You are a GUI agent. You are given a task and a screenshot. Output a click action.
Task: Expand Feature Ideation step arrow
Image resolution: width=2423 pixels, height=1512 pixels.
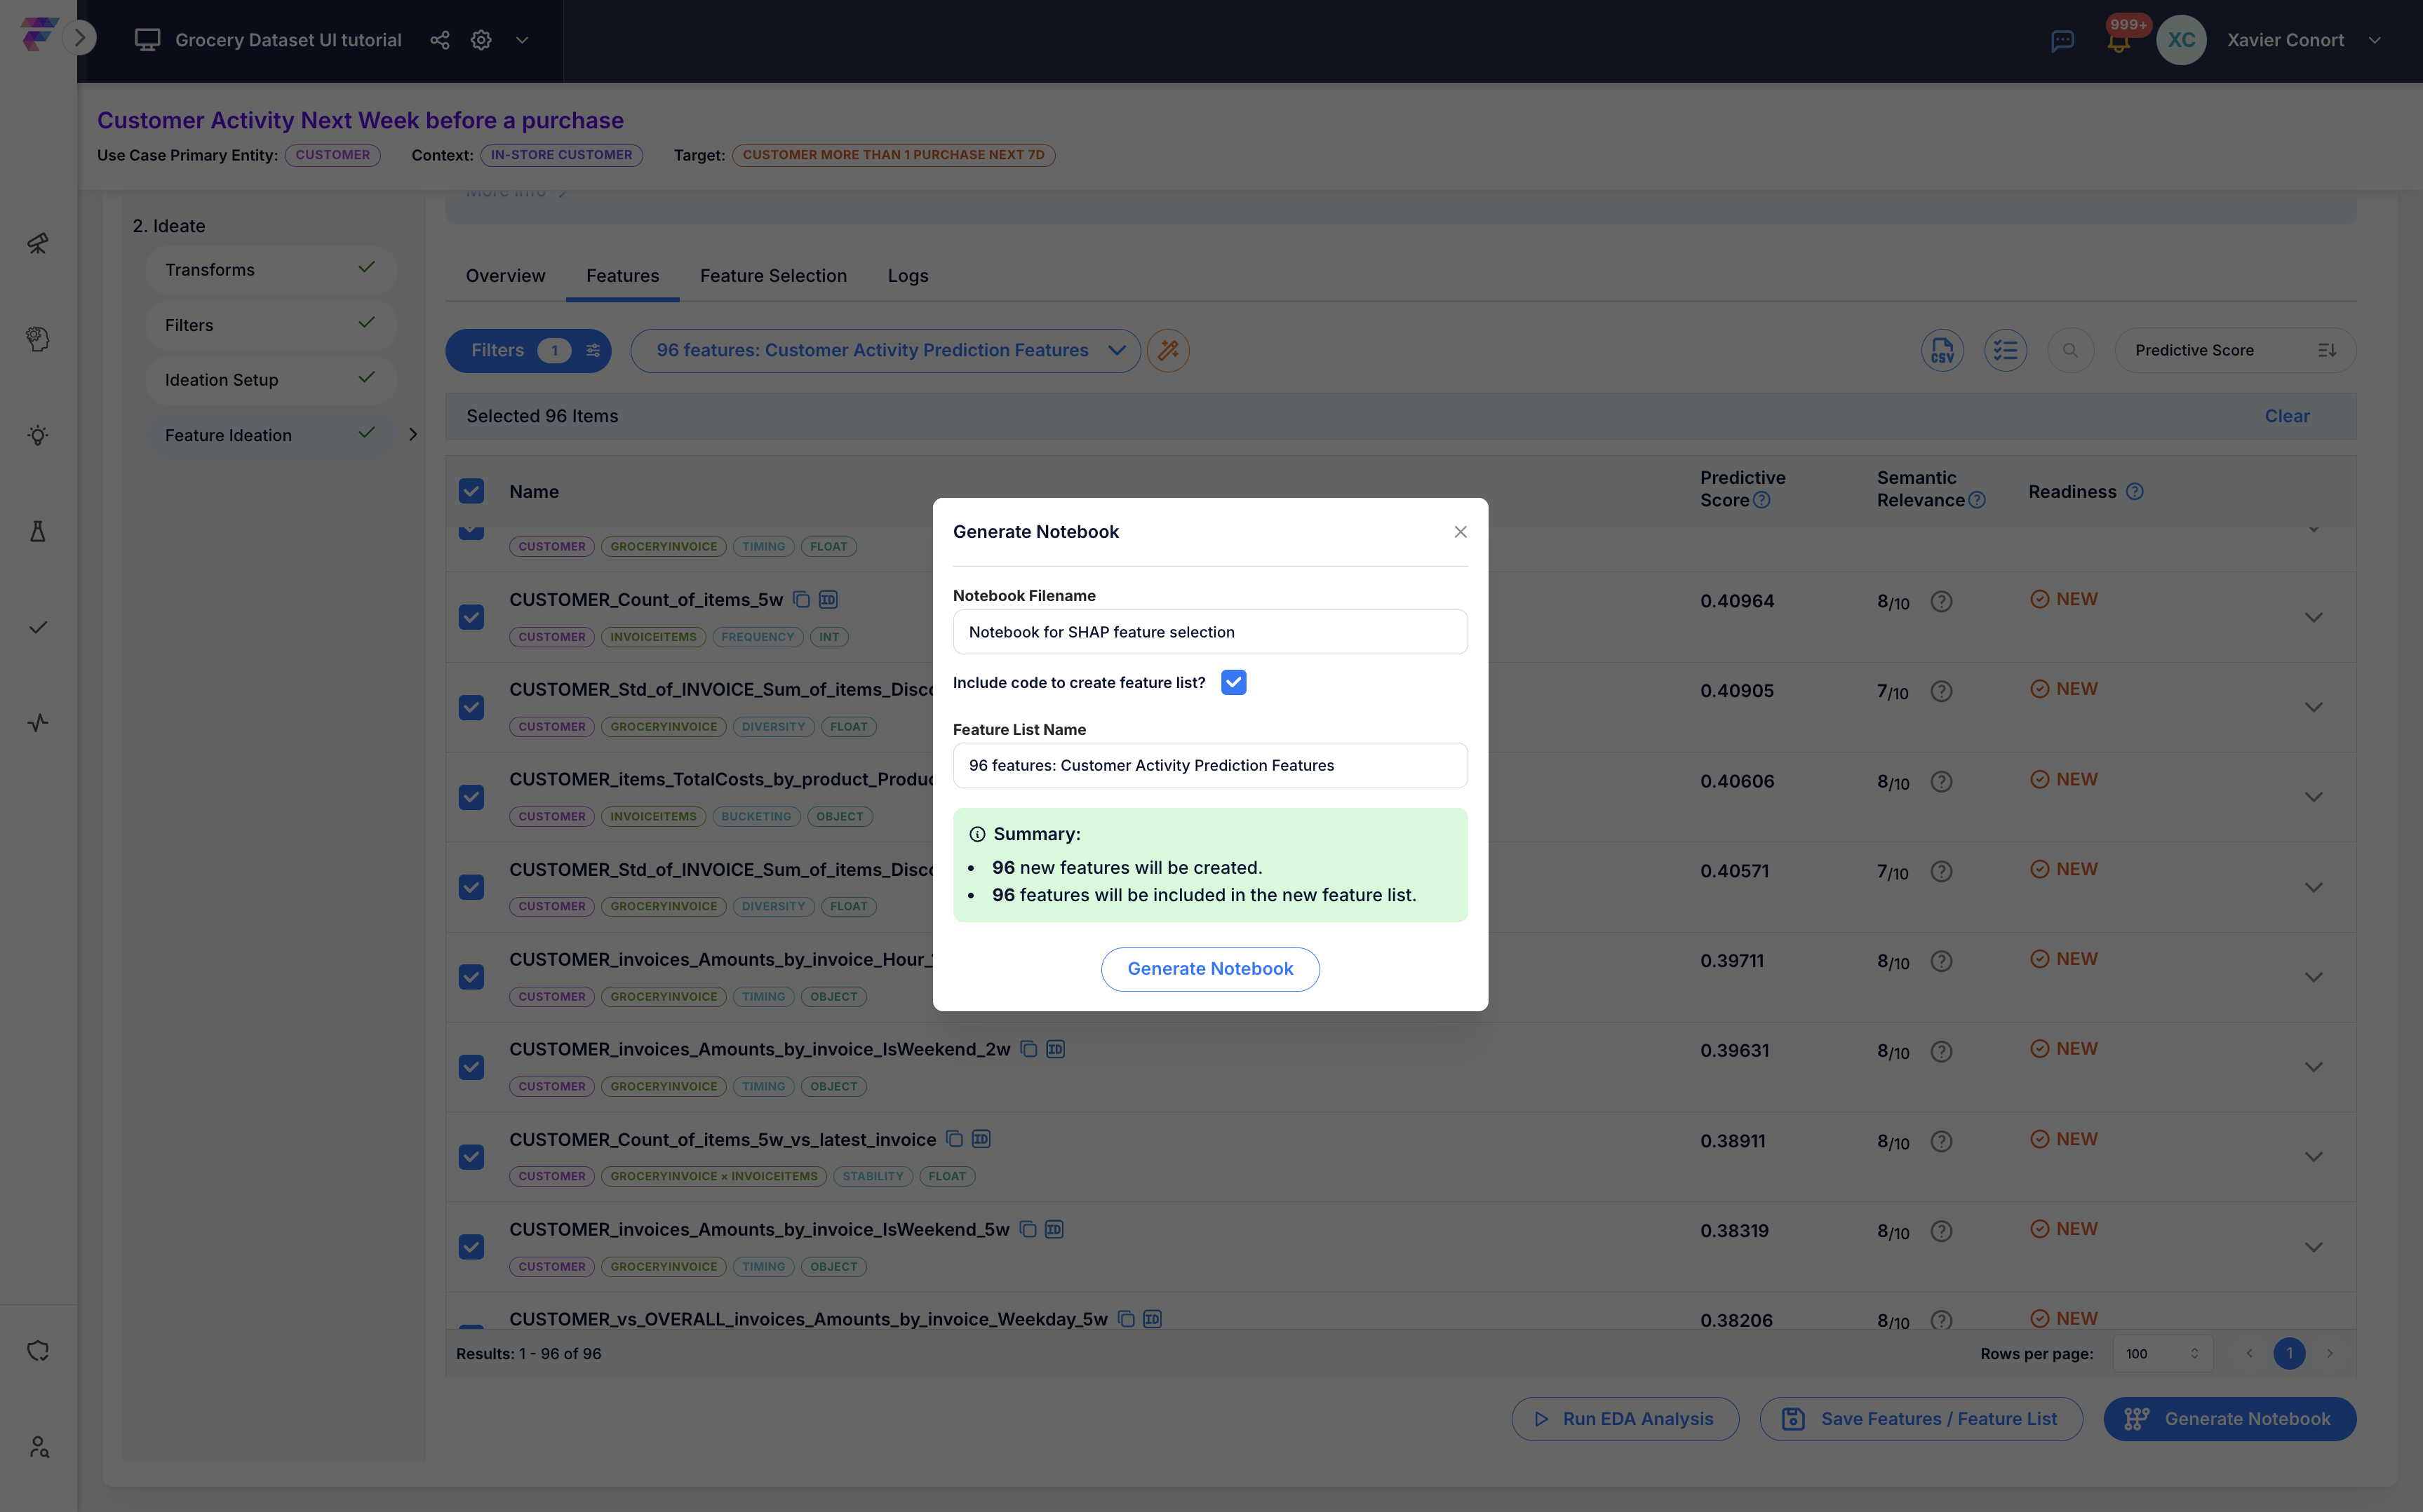[412, 434]
